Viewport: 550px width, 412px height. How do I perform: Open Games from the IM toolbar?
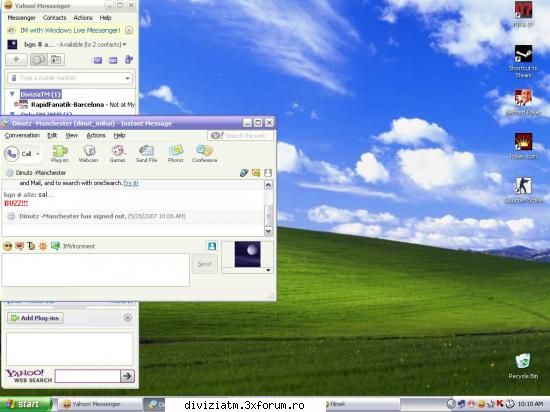point(118,154)
